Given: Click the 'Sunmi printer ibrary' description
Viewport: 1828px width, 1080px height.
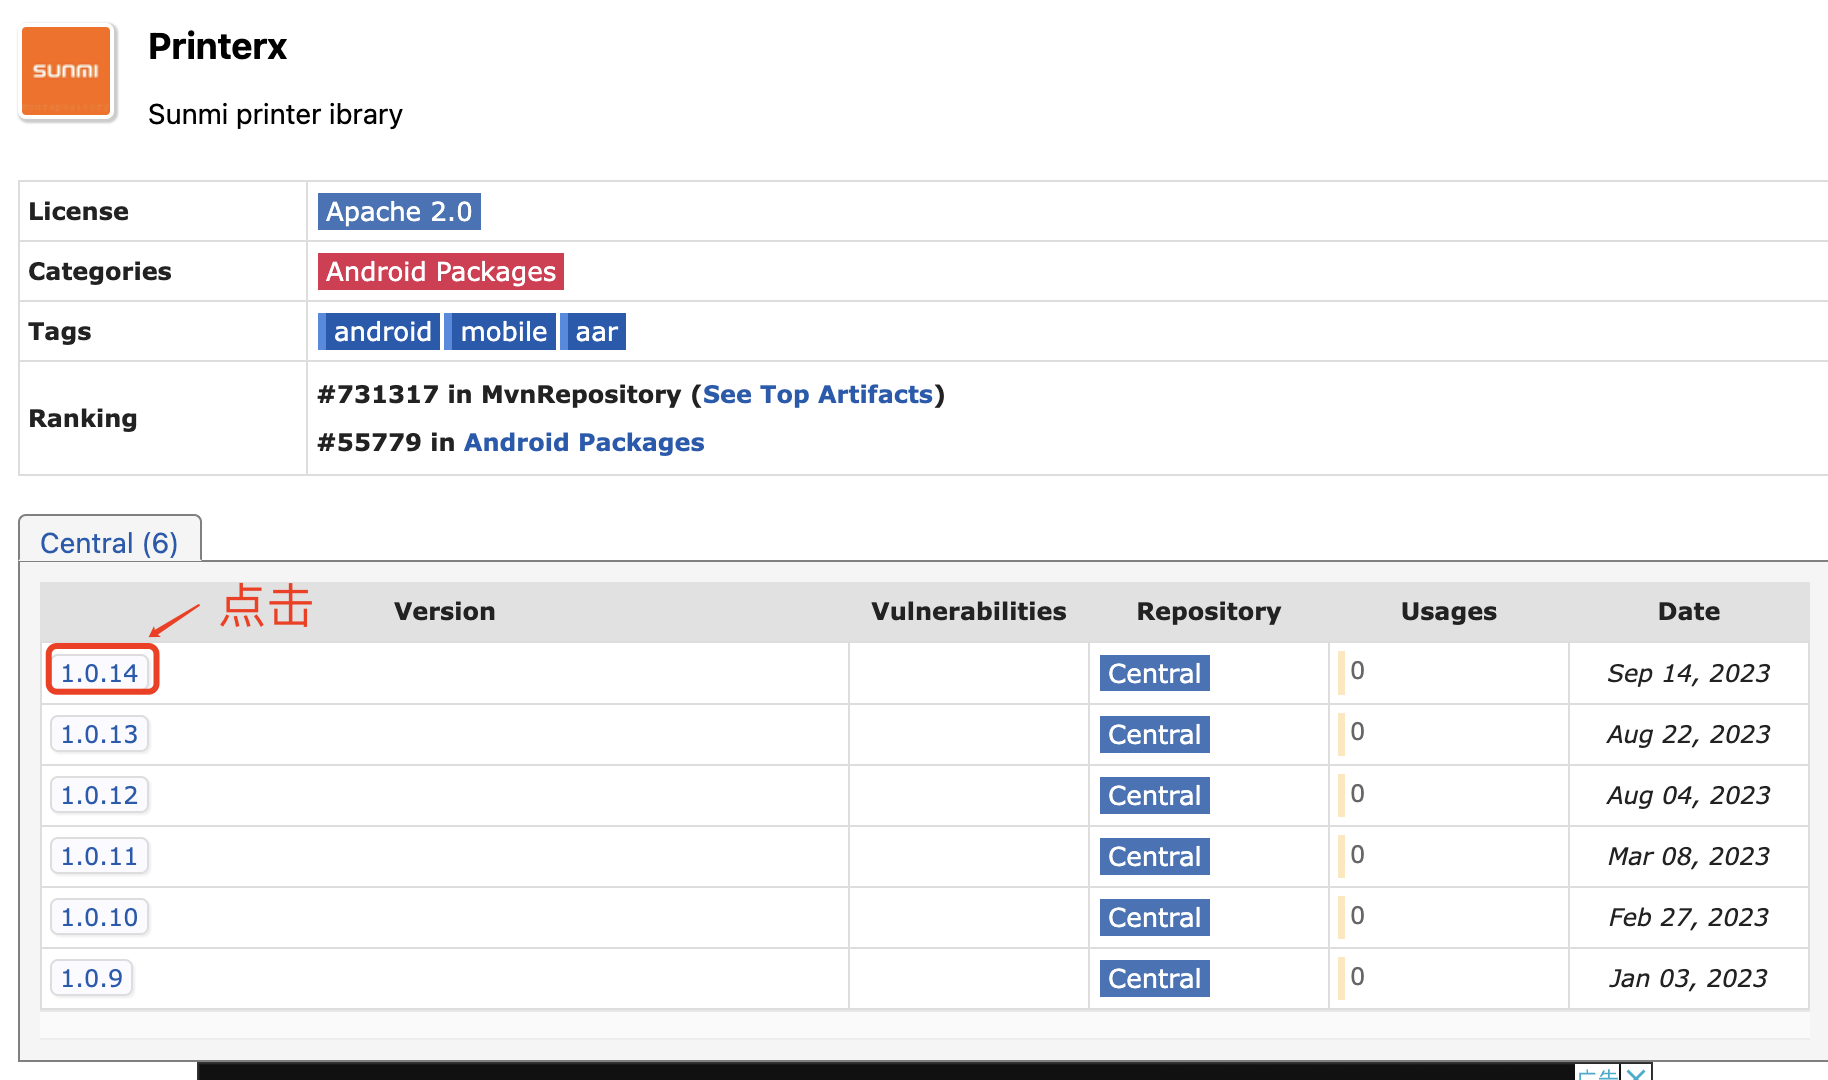Looking at the screenshot, I should pyautogui.click(x=275, y=115).
